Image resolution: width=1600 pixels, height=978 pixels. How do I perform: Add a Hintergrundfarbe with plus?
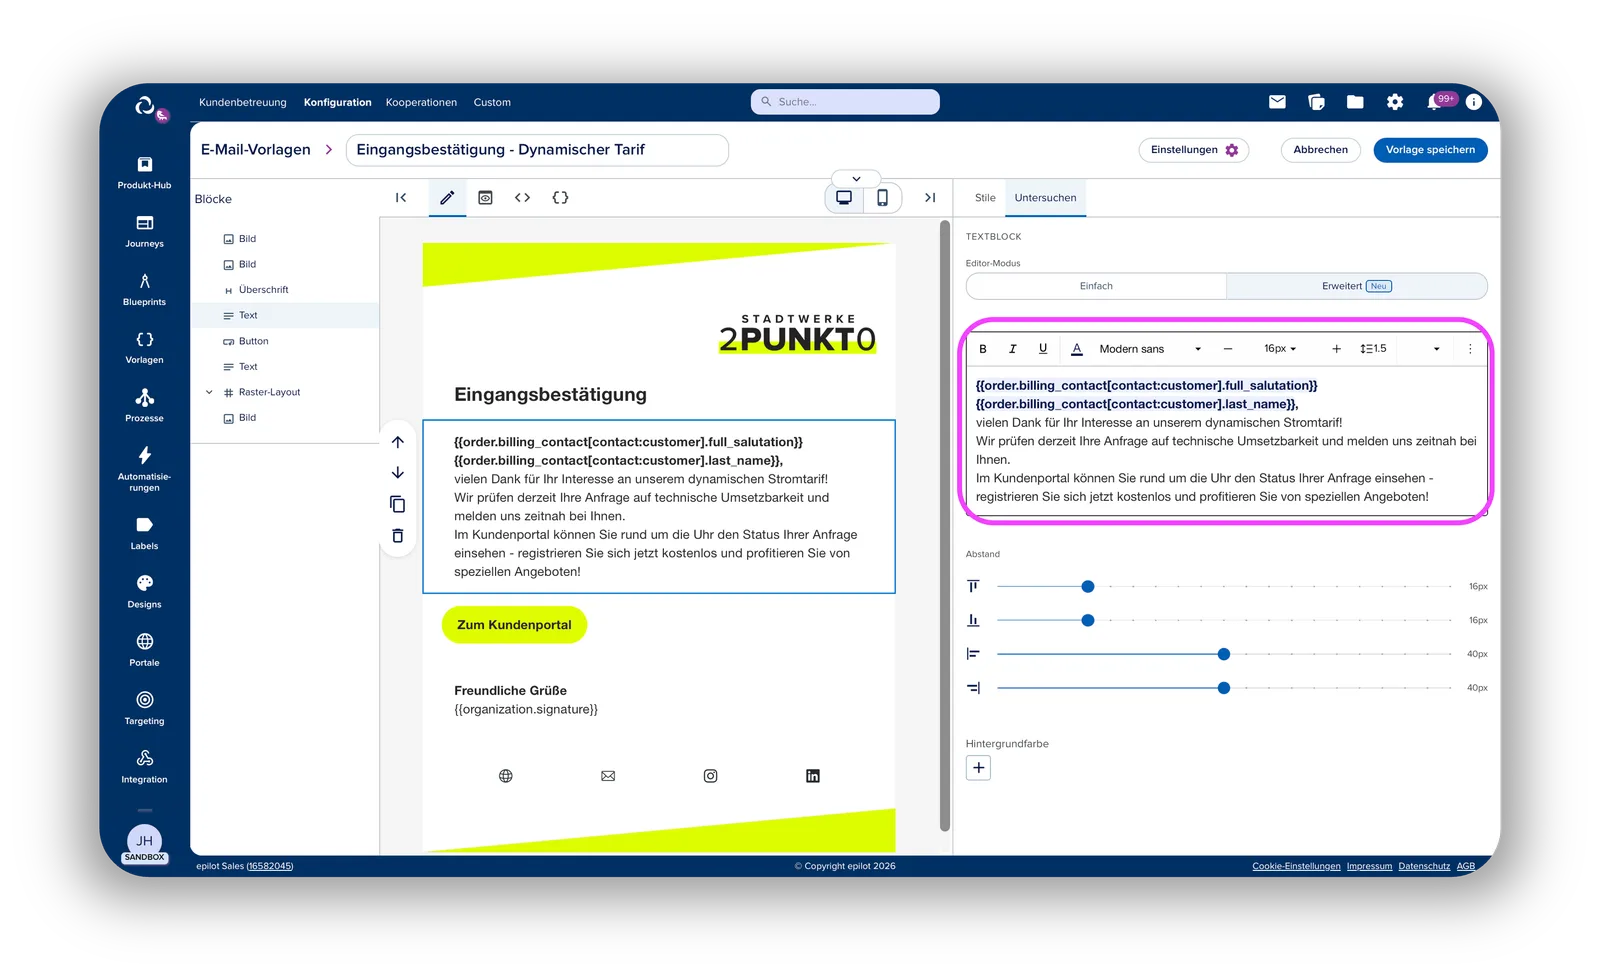pyautogui.click(x=978, y=768)
